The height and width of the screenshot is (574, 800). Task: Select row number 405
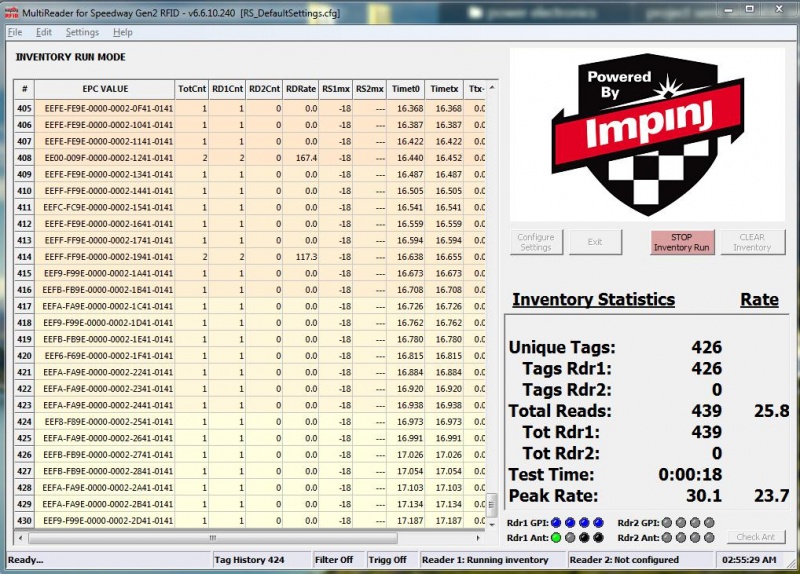tap(24, 108)
